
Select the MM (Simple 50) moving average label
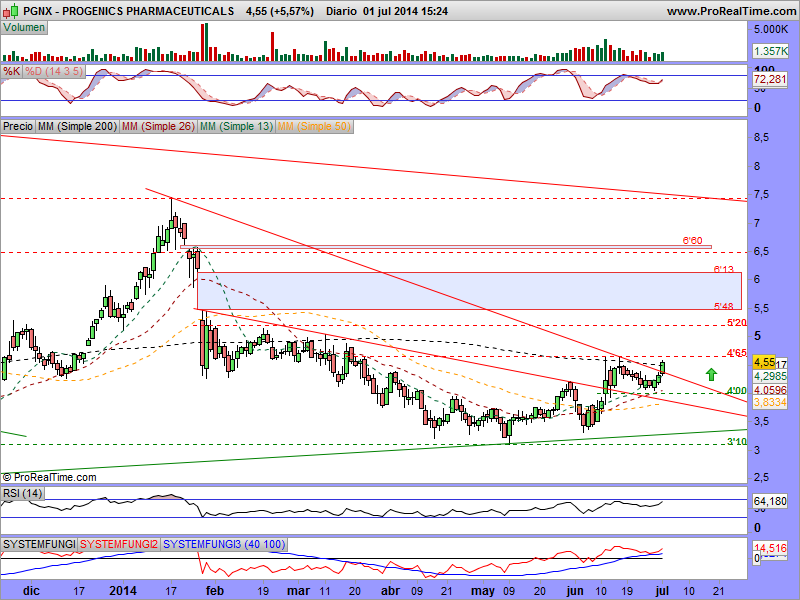click(x=314, y=126)
